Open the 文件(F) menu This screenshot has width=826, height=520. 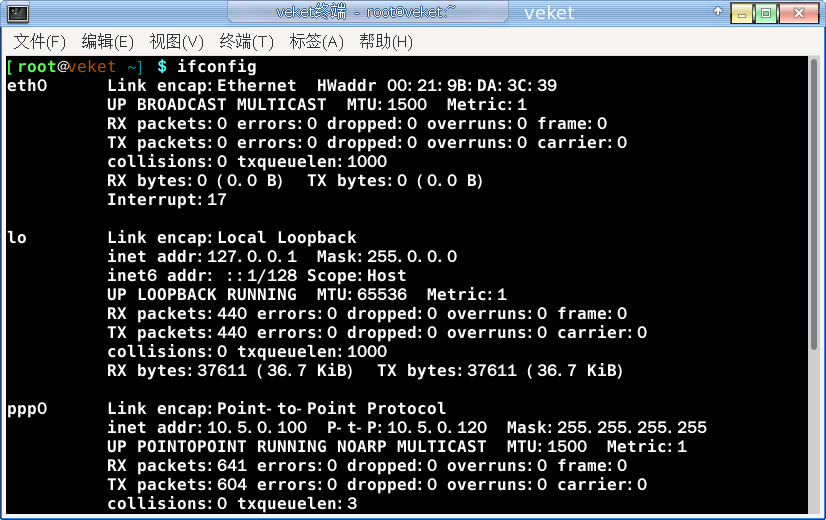point(40,41)
